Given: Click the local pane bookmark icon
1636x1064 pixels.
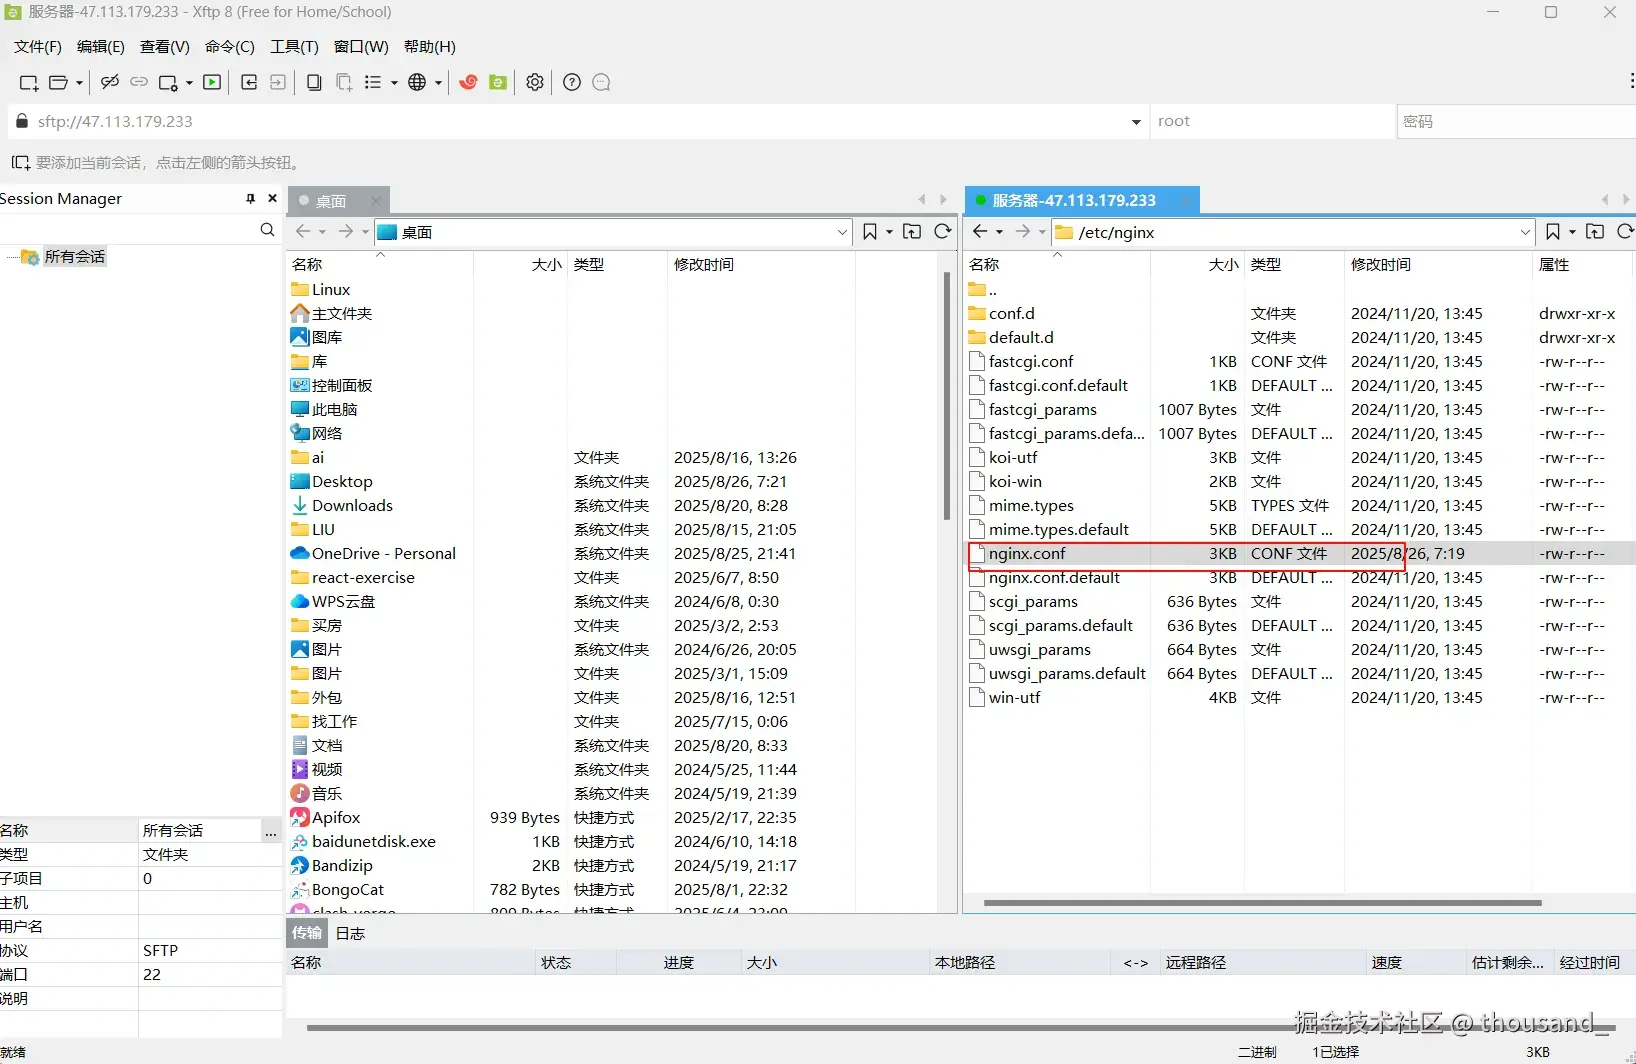Looking at the screenshot, I should (870, 232).
